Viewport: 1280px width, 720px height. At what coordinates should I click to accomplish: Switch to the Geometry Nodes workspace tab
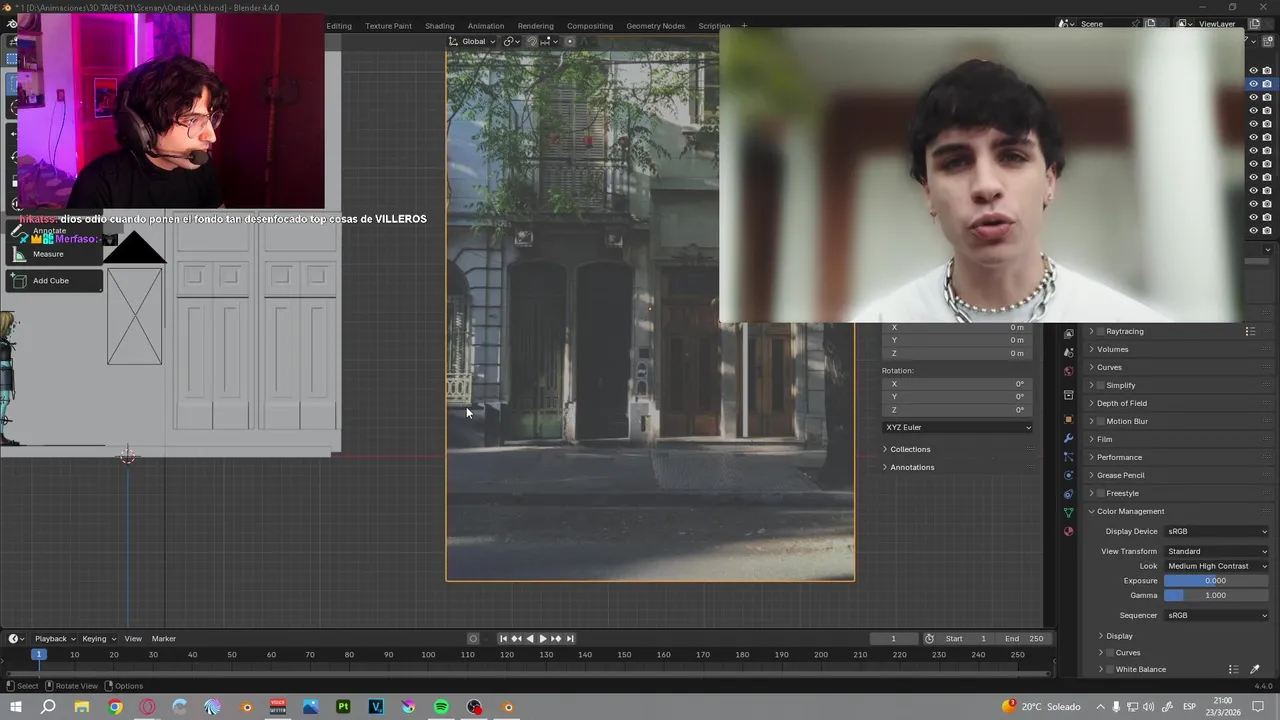(x=655, y=26)
